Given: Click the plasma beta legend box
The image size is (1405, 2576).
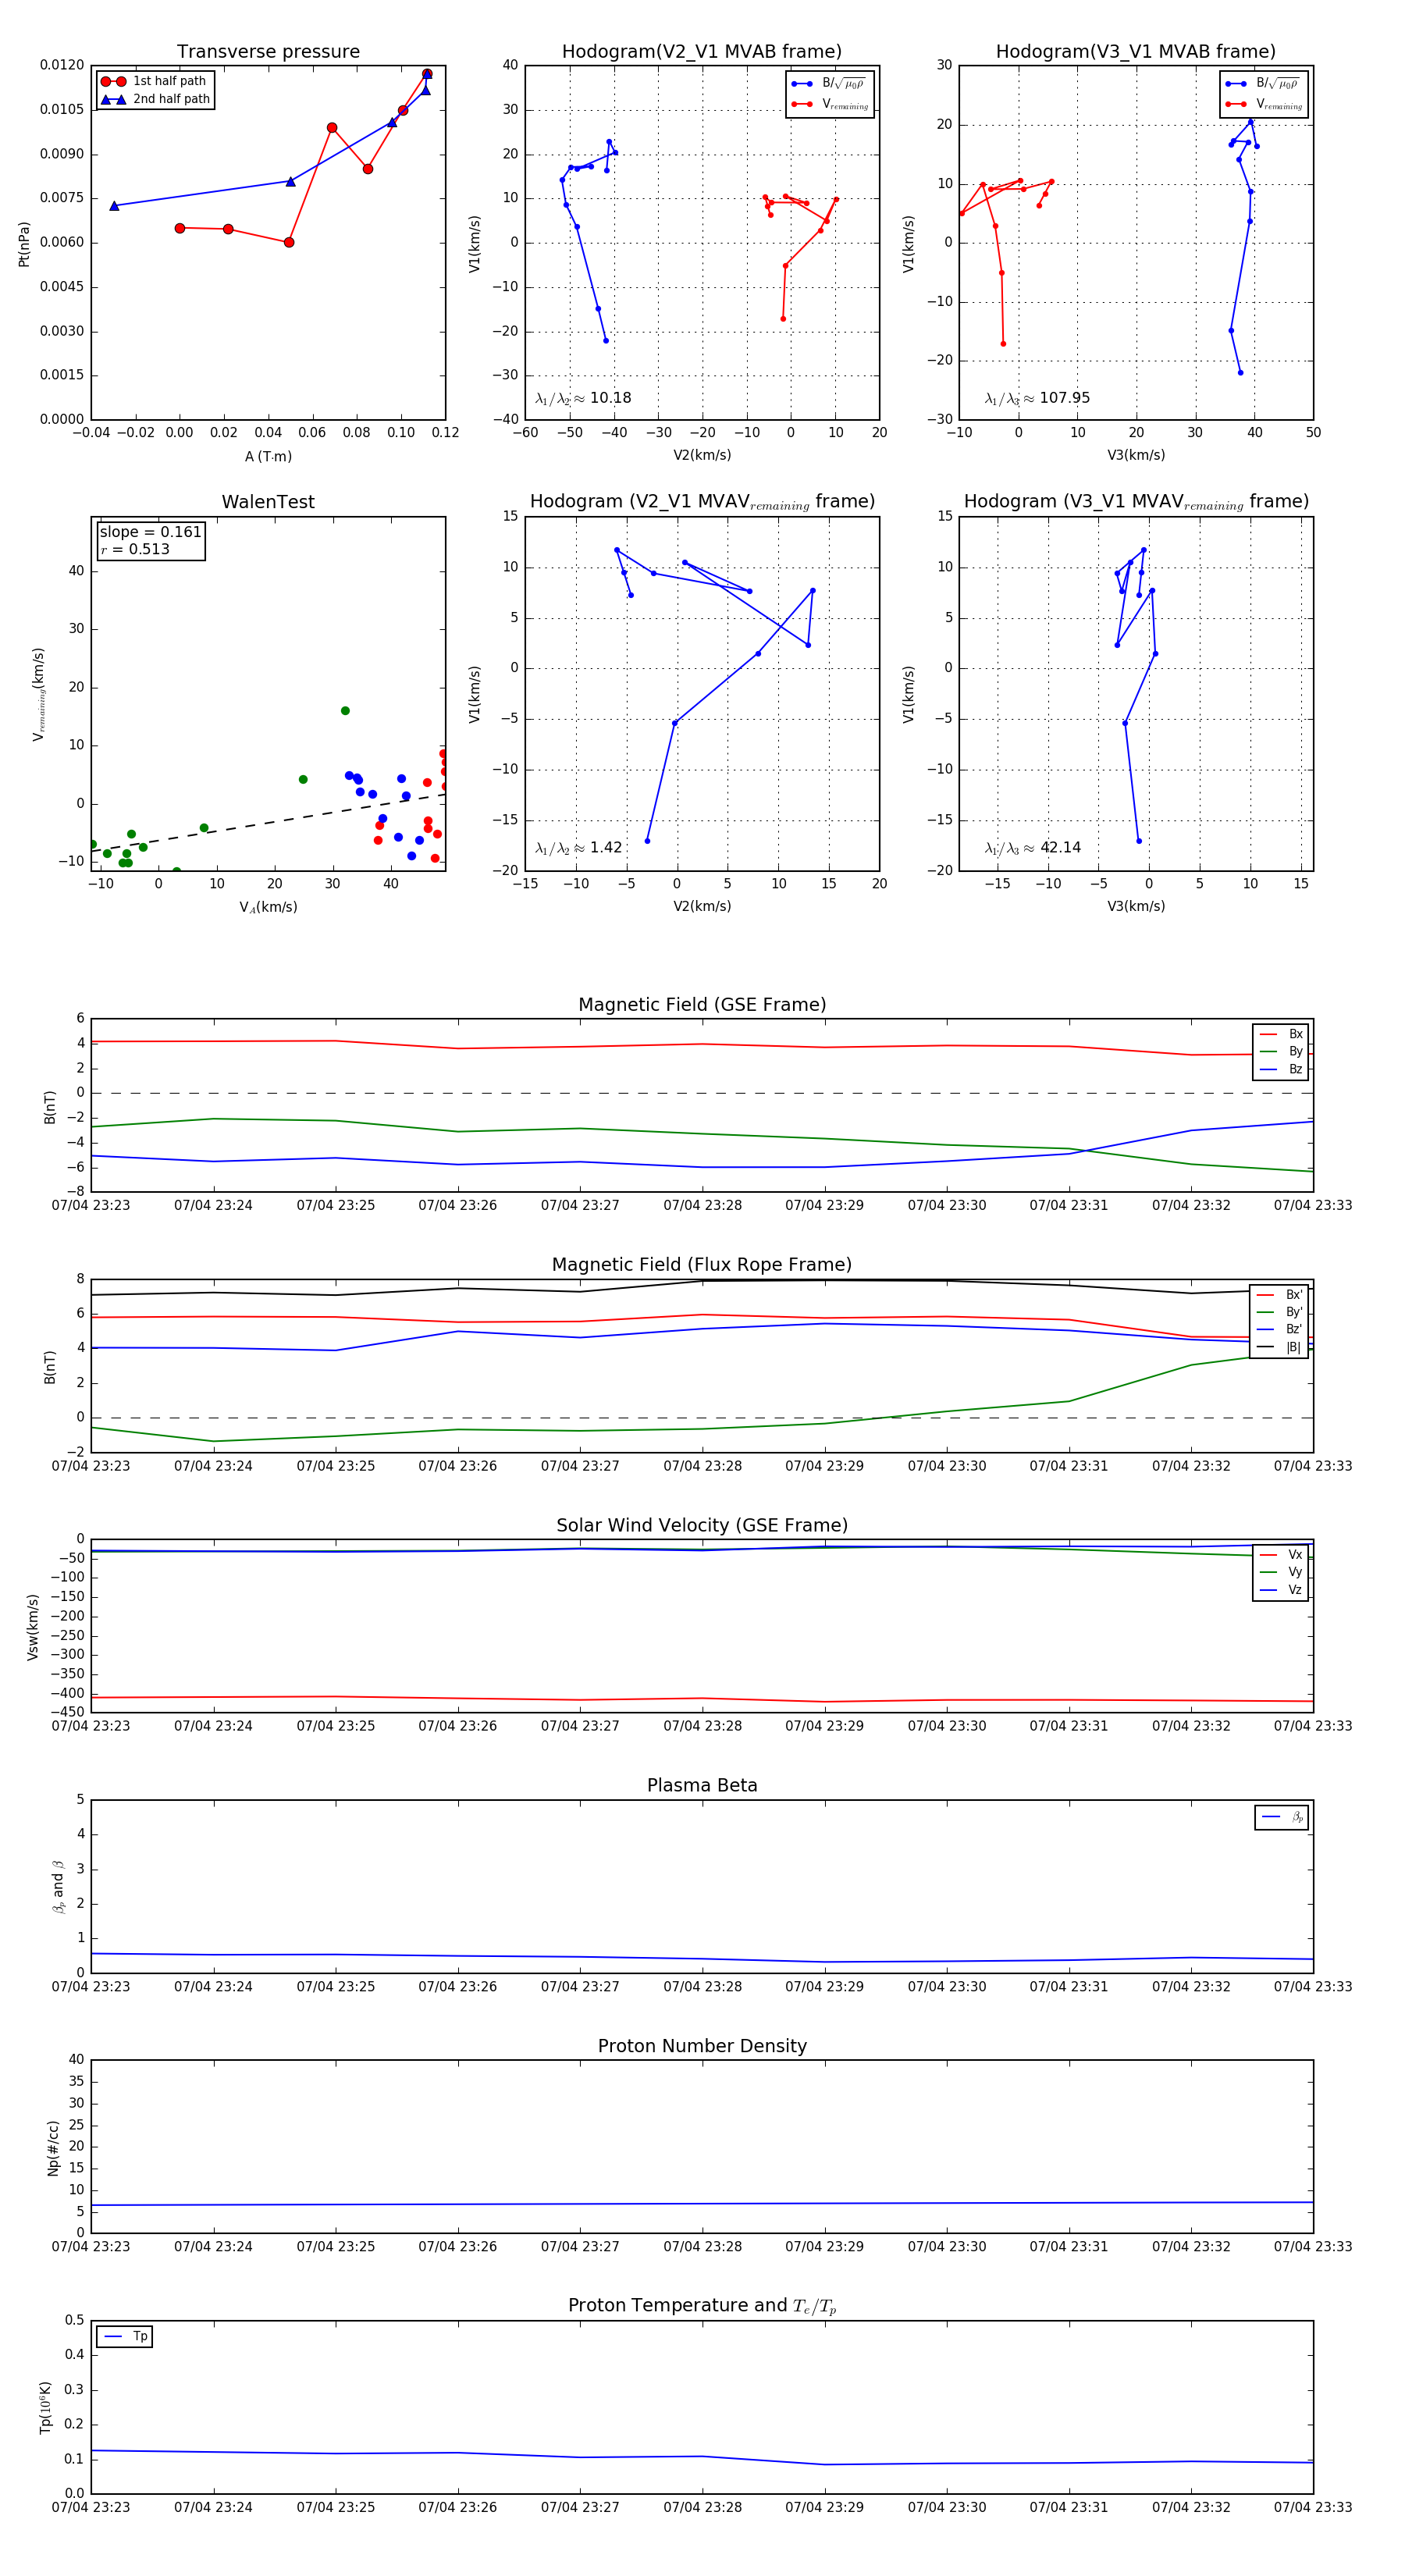Looking at the screenshot, I should click(1281, 1817).
